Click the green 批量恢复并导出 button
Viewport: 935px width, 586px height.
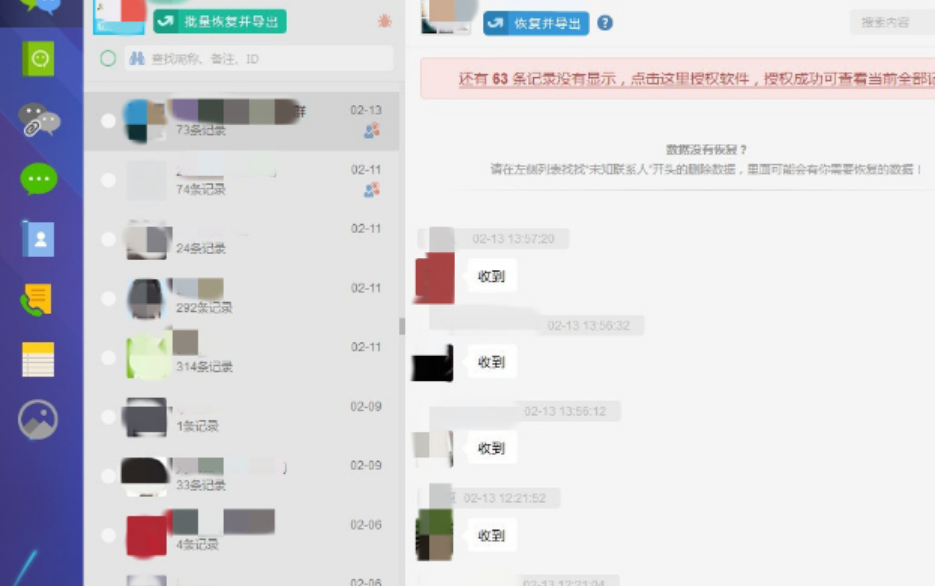coord(220,21)
